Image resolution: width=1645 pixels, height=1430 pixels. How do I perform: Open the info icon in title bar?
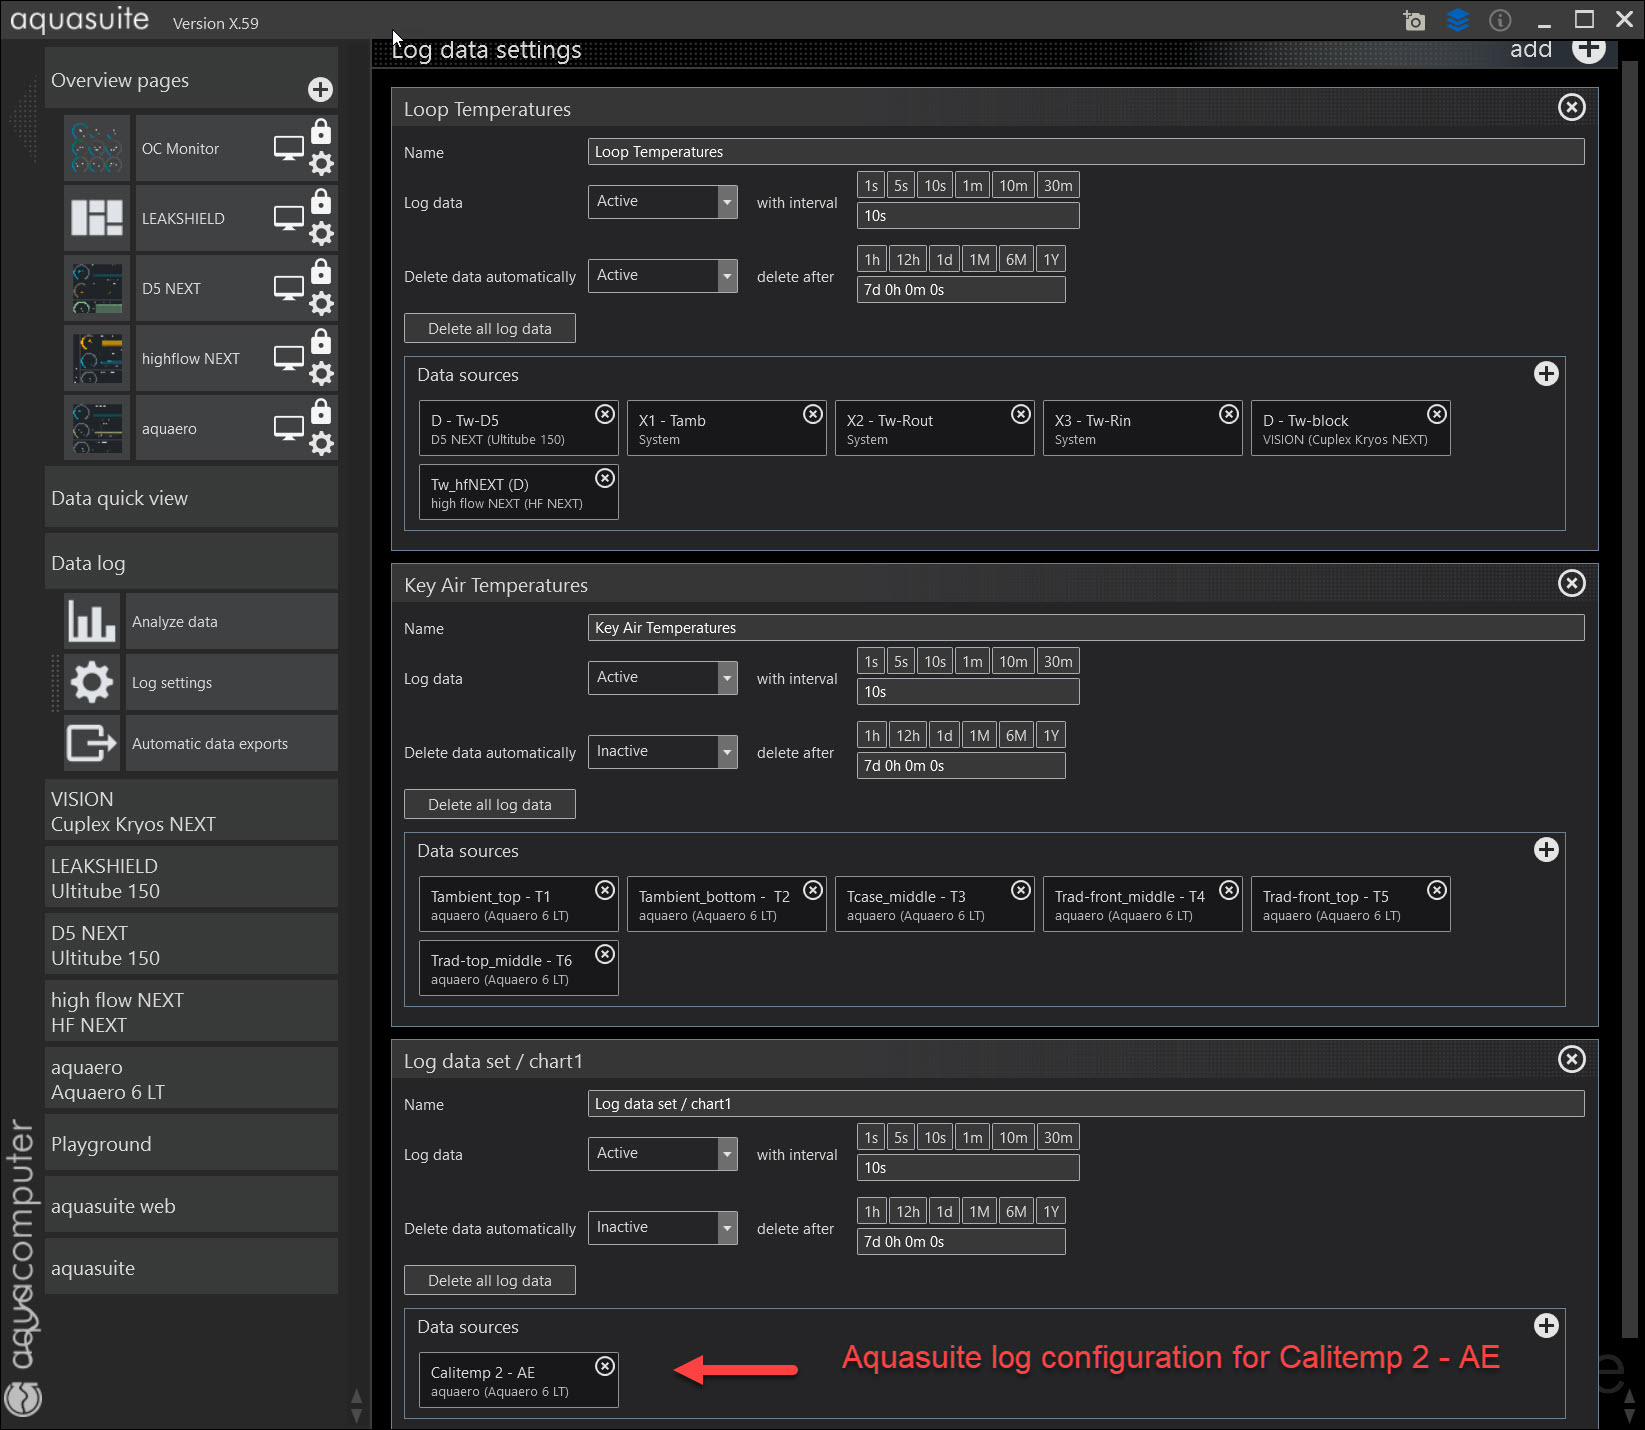pyautogui.click(x=1500, y=20)
